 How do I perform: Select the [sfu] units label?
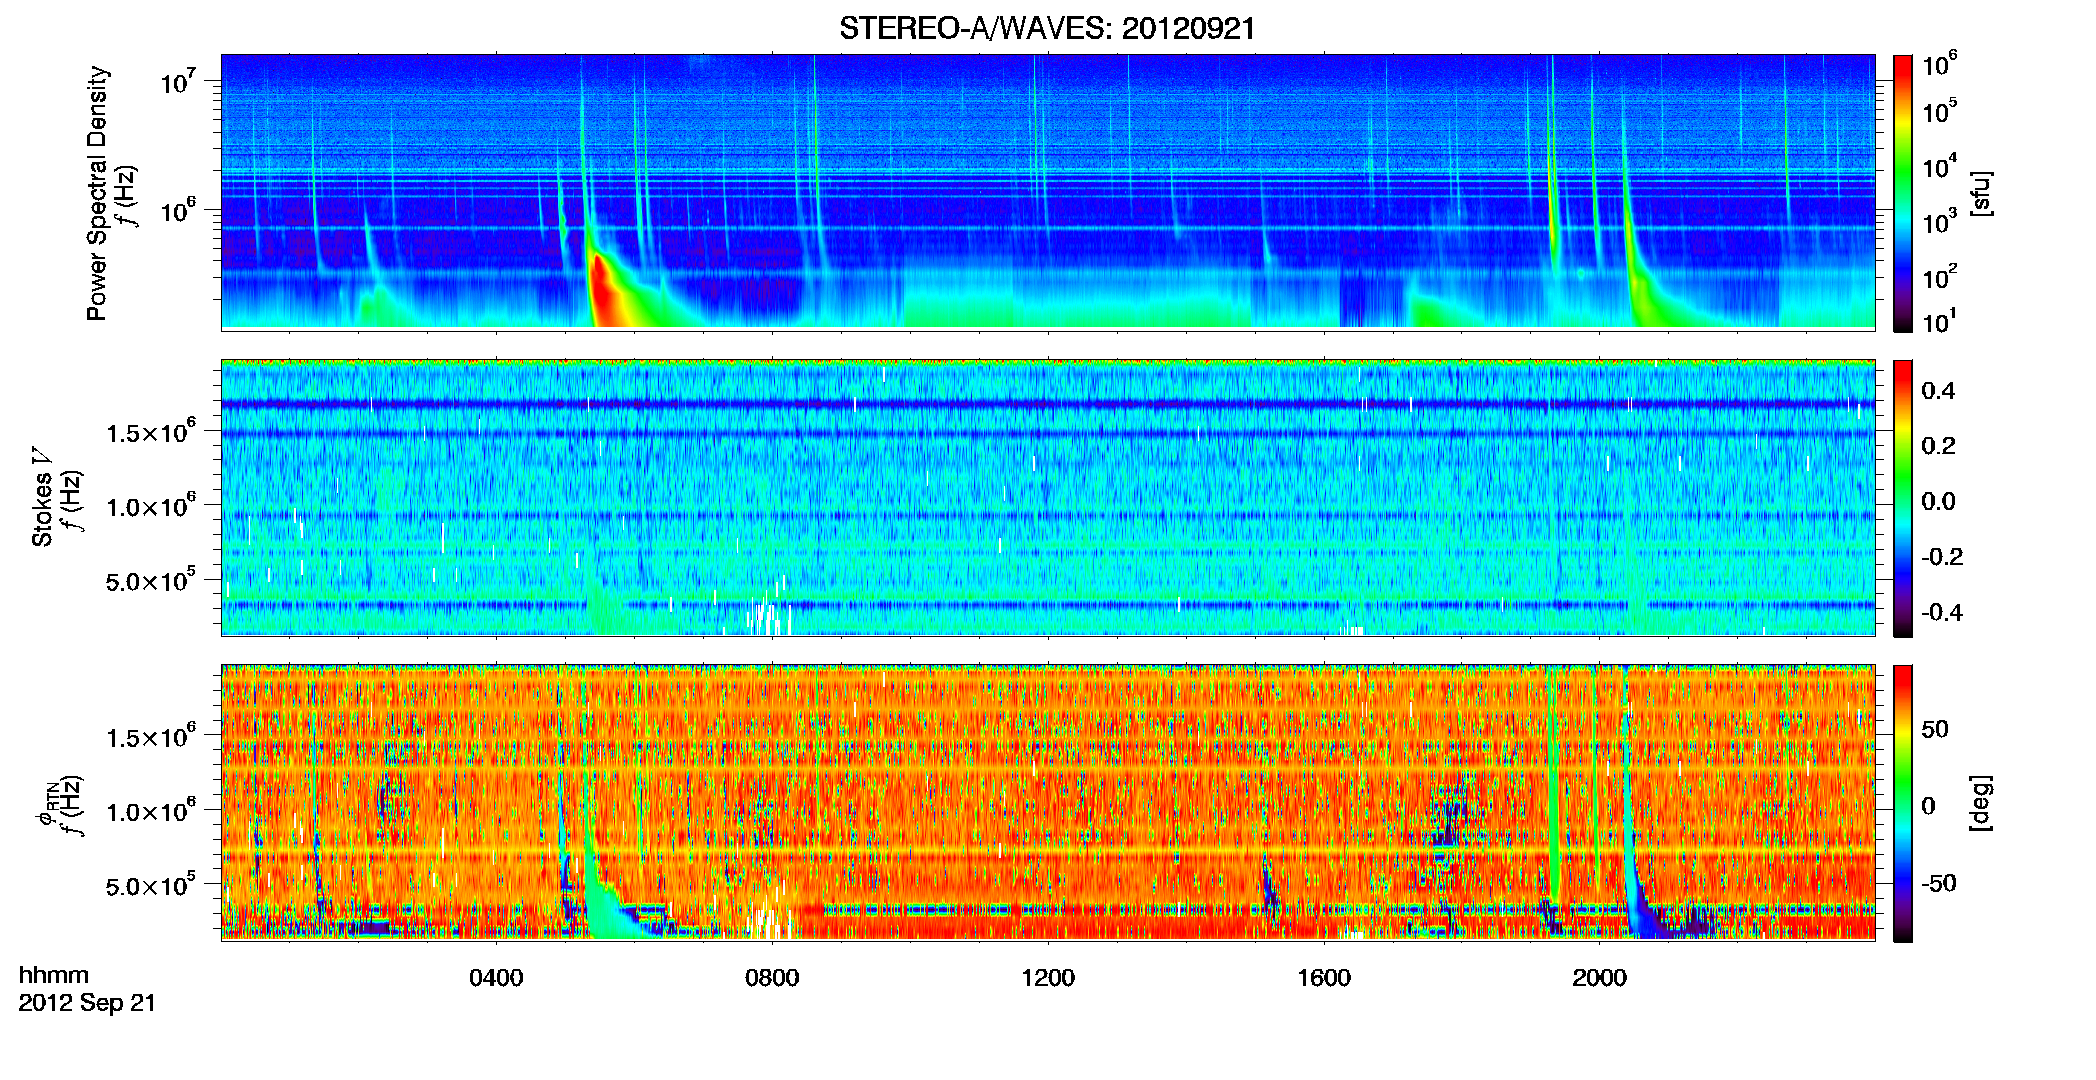click(x=1980, y=193)
